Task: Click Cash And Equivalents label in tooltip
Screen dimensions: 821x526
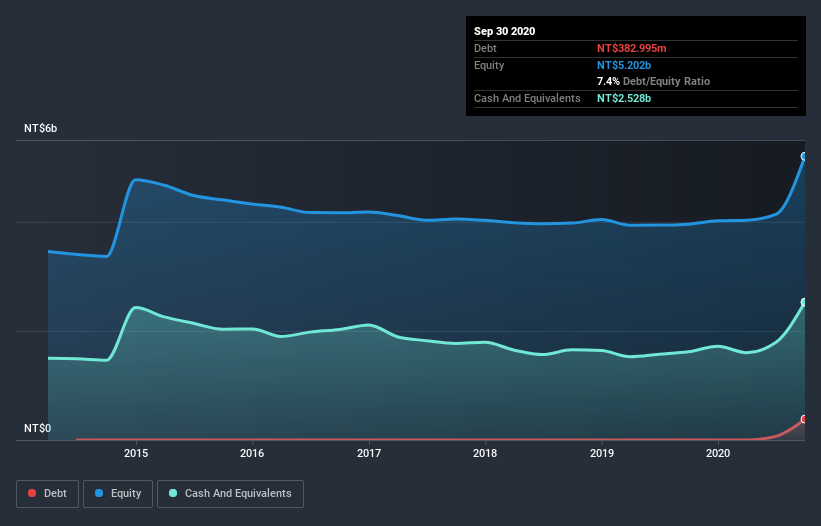Action: click(527, 98)
